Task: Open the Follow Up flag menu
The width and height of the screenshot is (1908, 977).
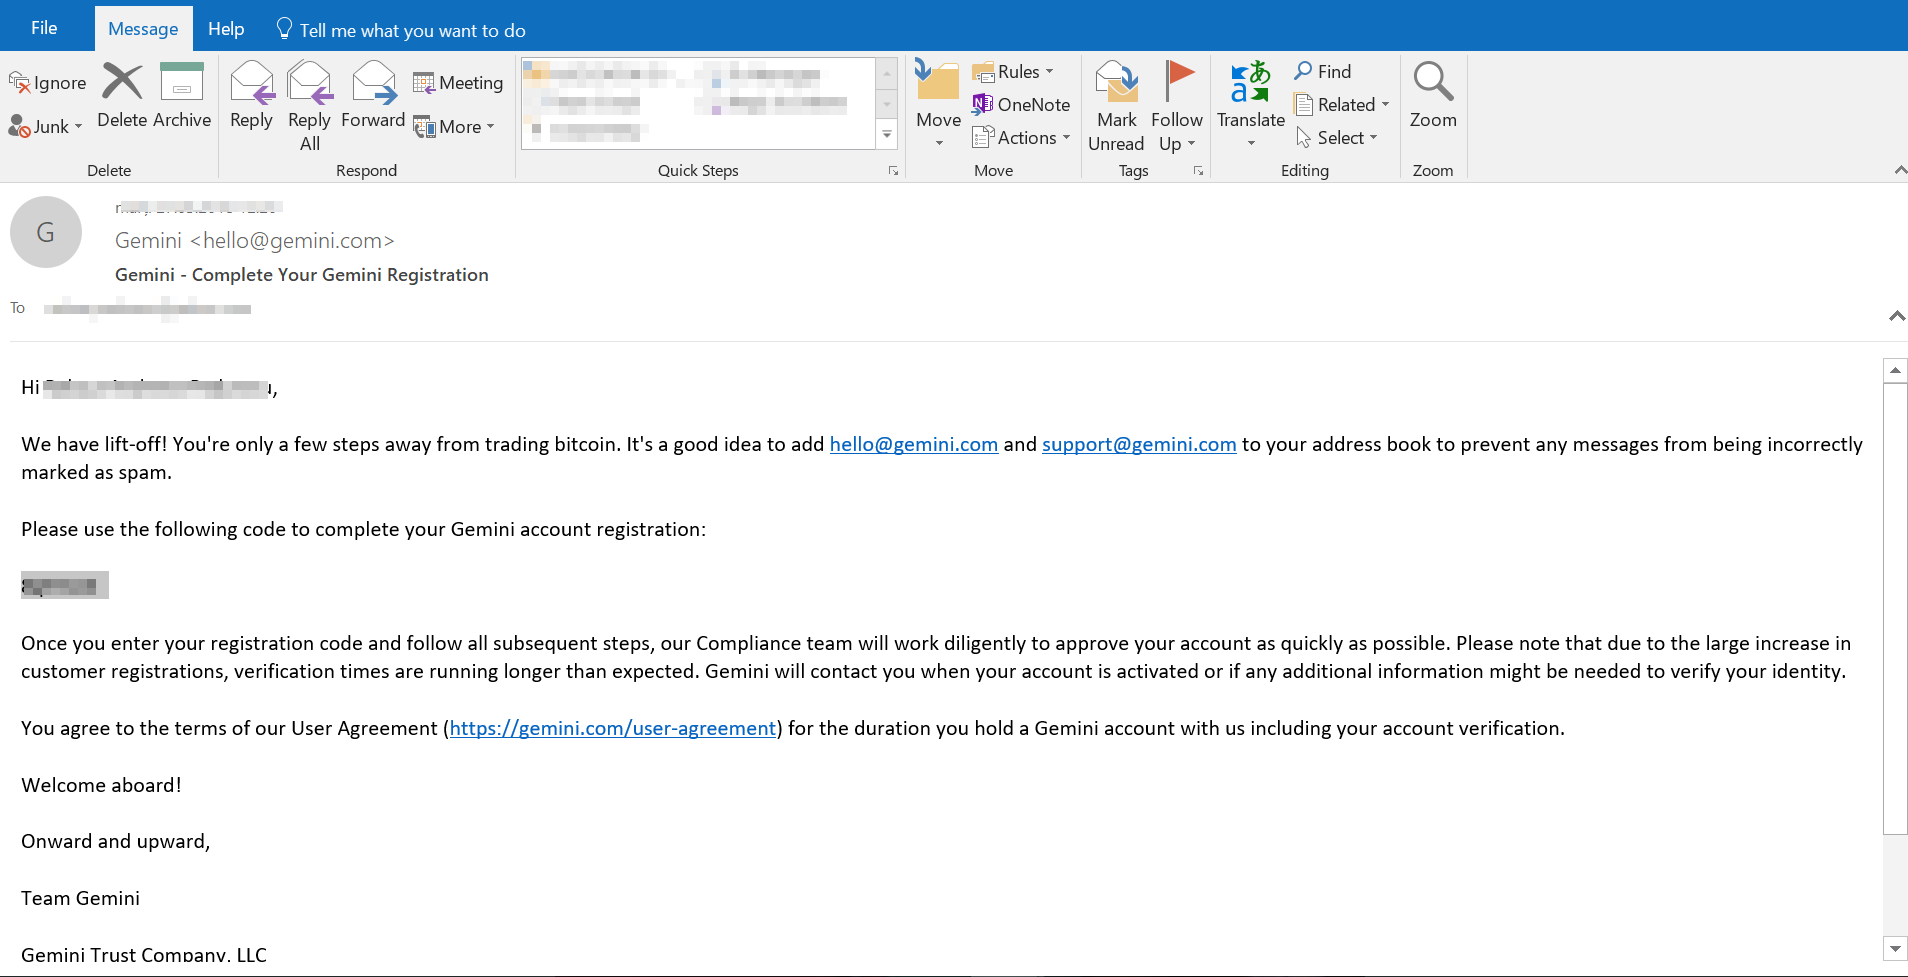Action: click(1176, 106)
